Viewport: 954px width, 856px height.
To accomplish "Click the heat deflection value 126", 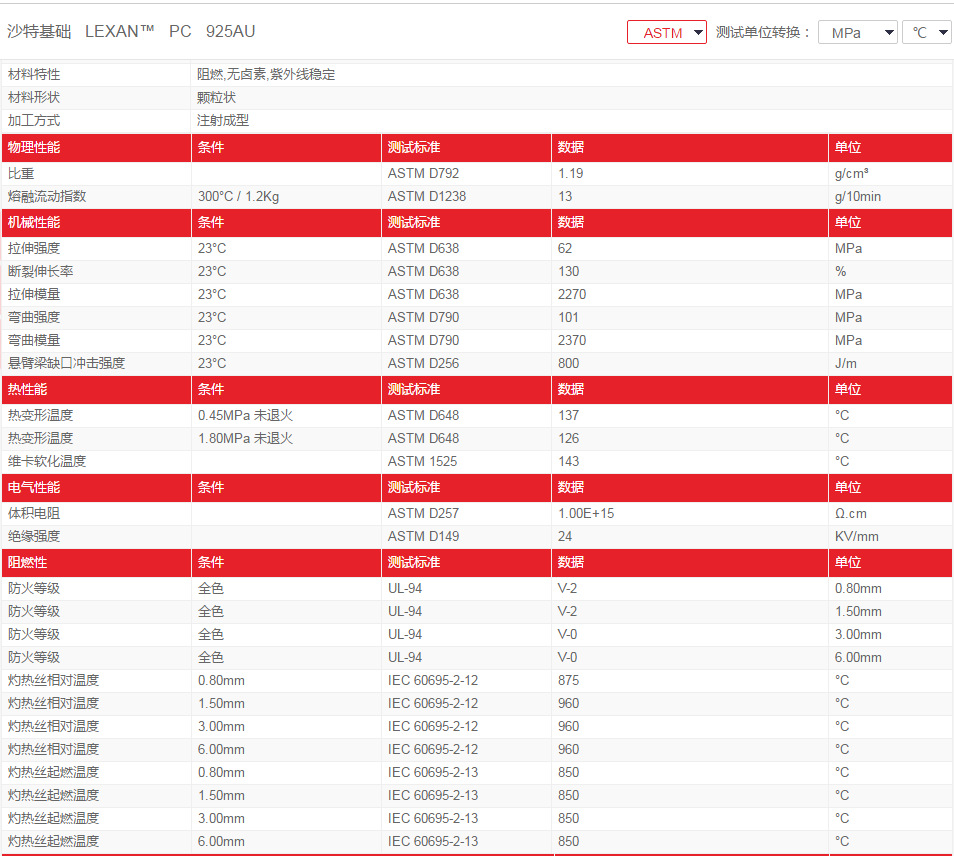I will pos(569,439).
